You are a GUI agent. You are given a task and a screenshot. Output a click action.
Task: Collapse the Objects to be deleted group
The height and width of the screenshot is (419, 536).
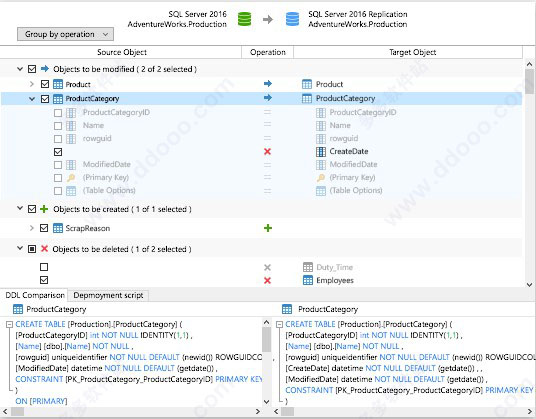click(20, 248)
